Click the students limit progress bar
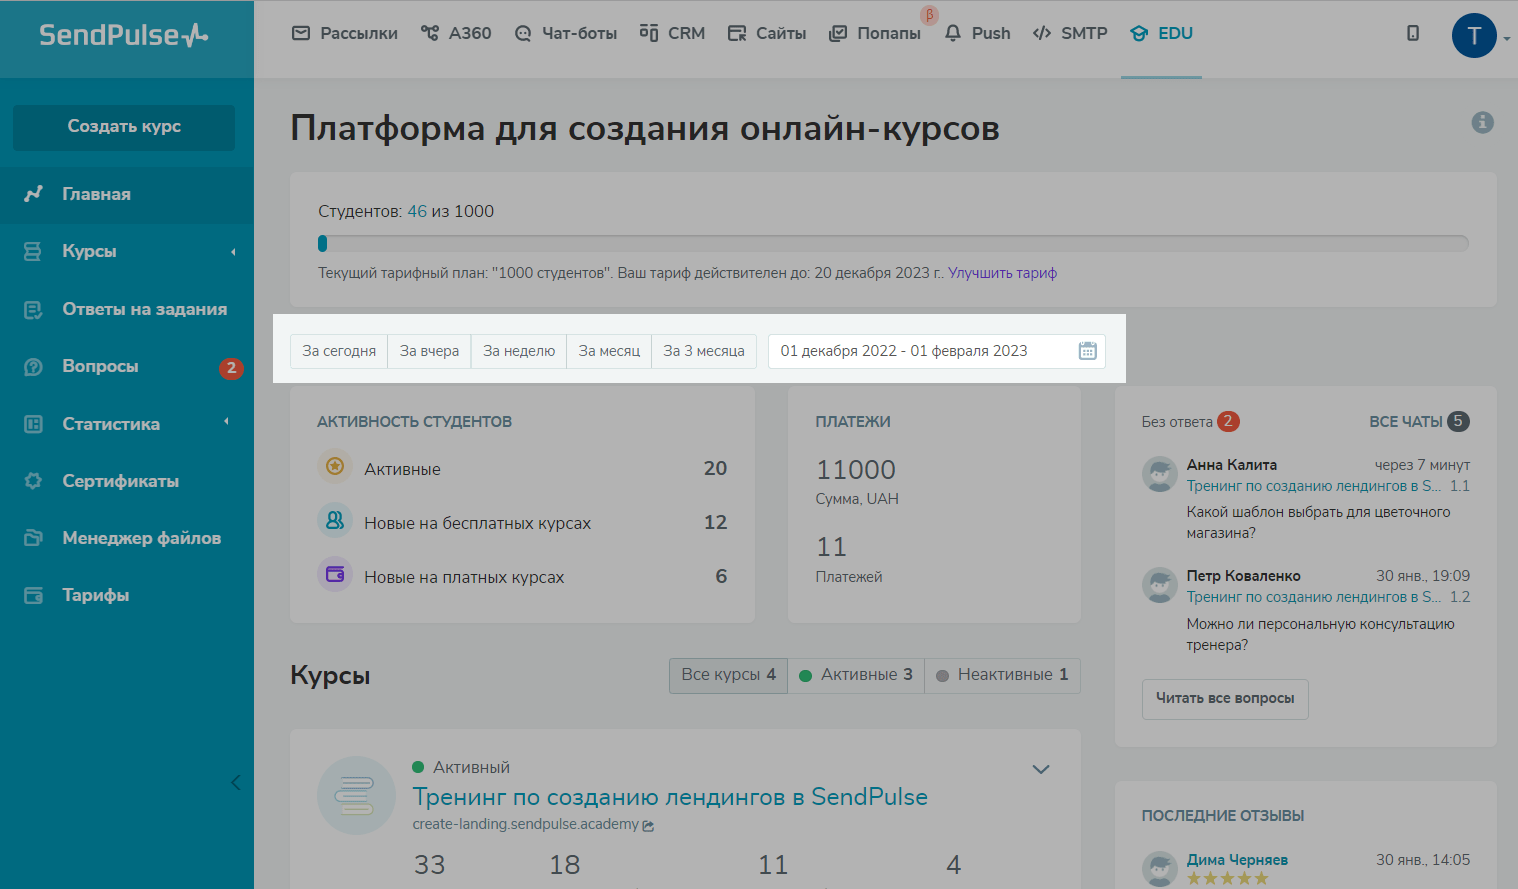Viewport: 1518px width, 889px height. 893,243
